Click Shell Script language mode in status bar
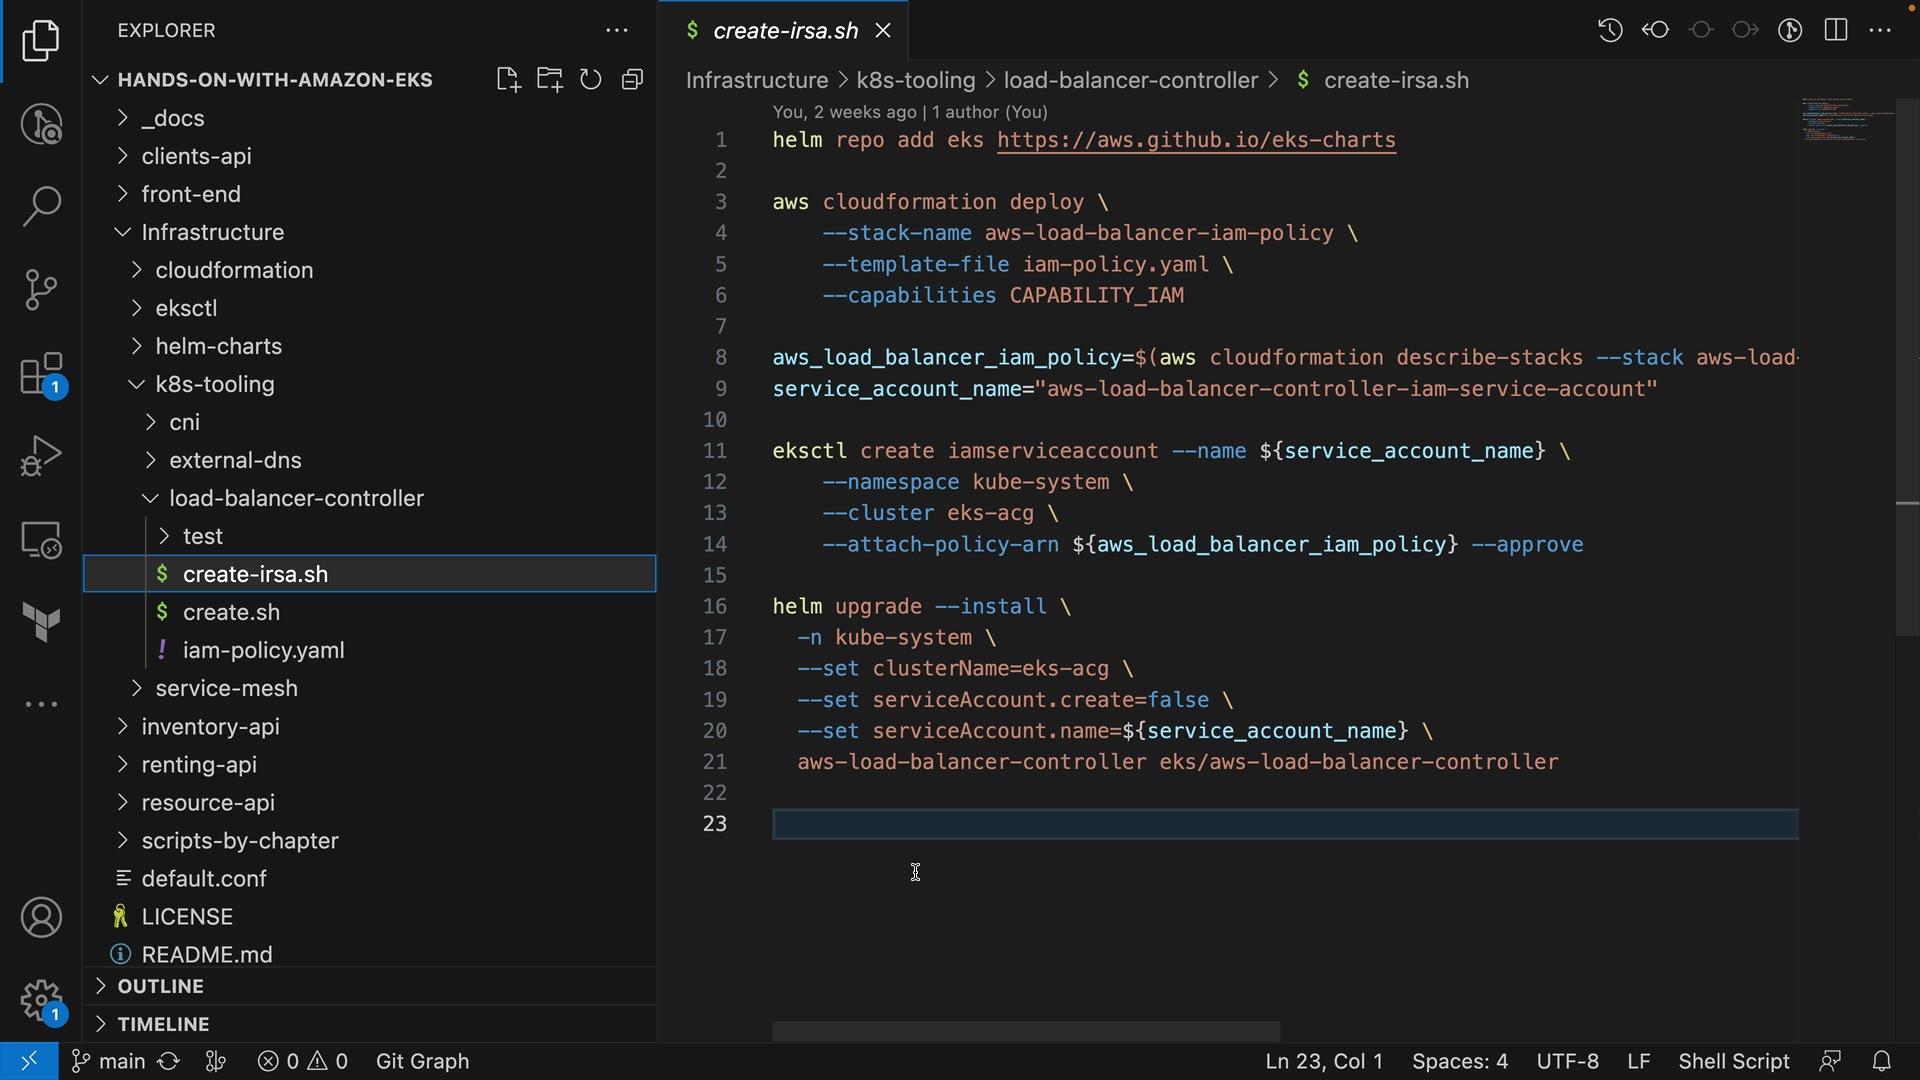 1733,1061
